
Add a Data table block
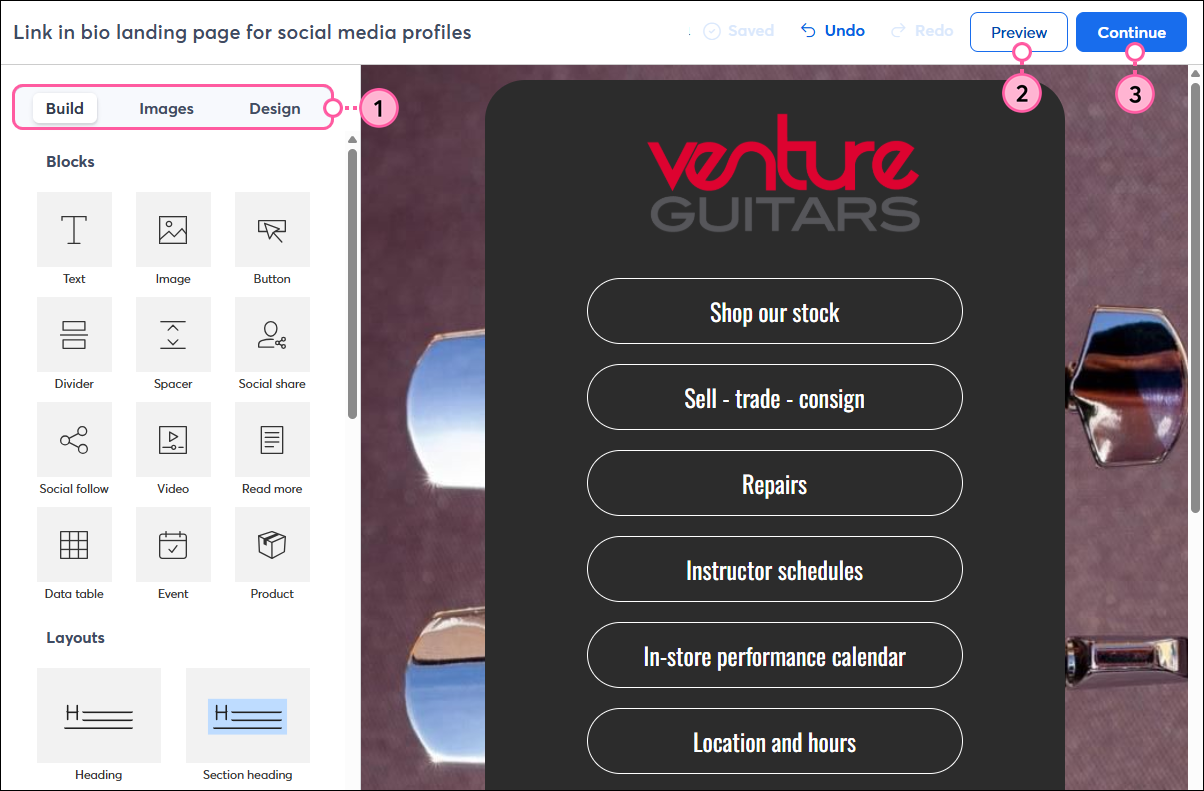pyautogui.click(x=74, y=545)
